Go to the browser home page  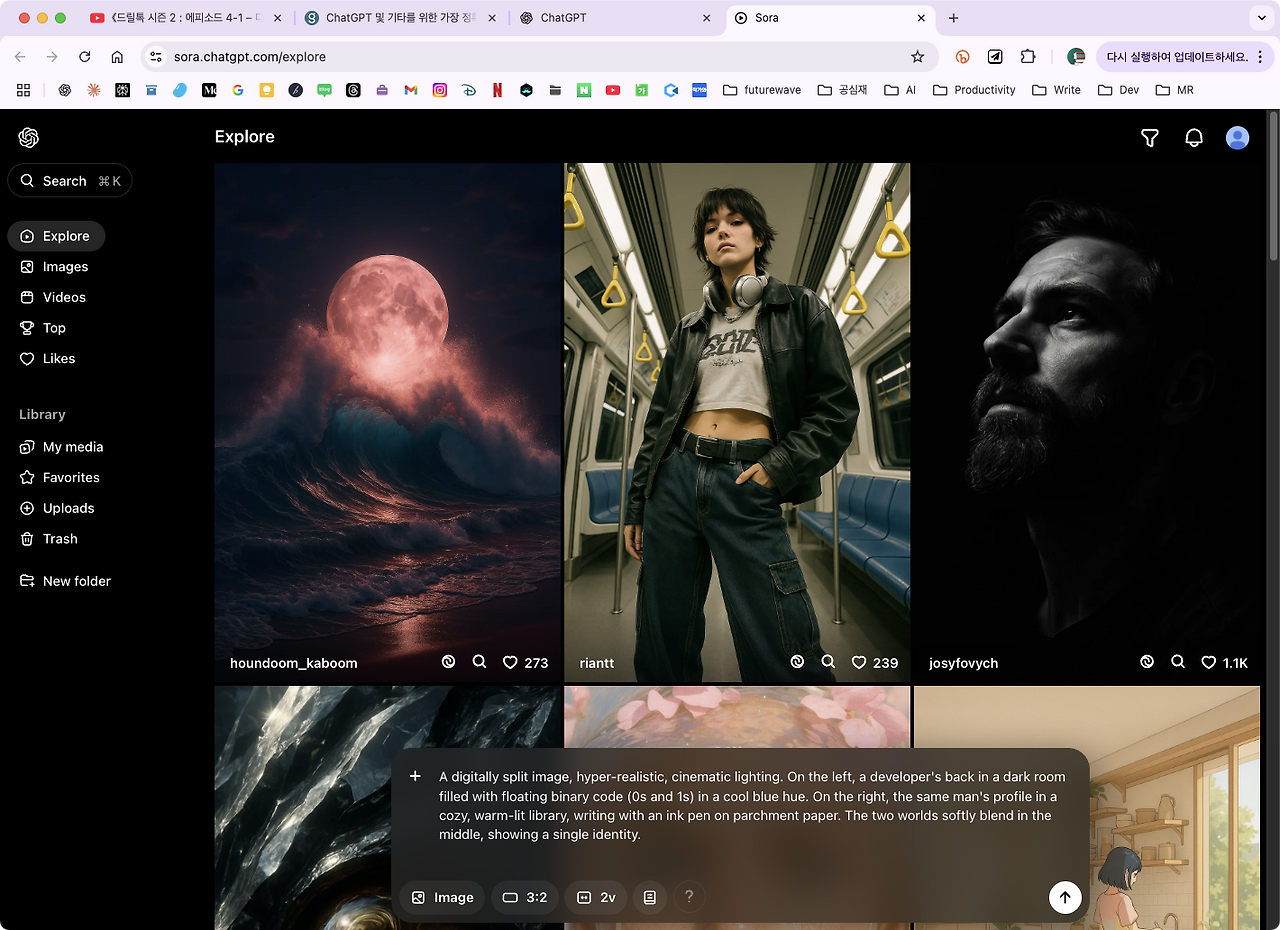click(x=117, y=57)
